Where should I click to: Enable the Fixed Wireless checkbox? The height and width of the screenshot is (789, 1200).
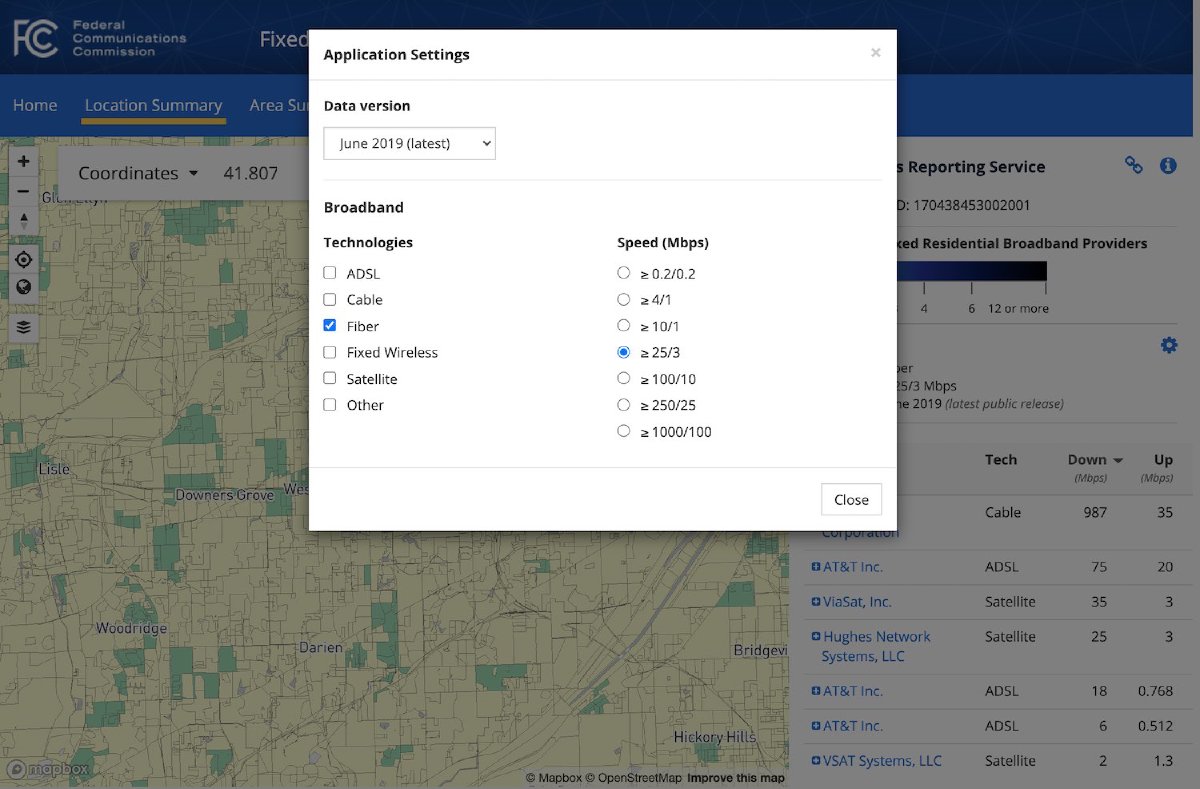click(330, 352)
